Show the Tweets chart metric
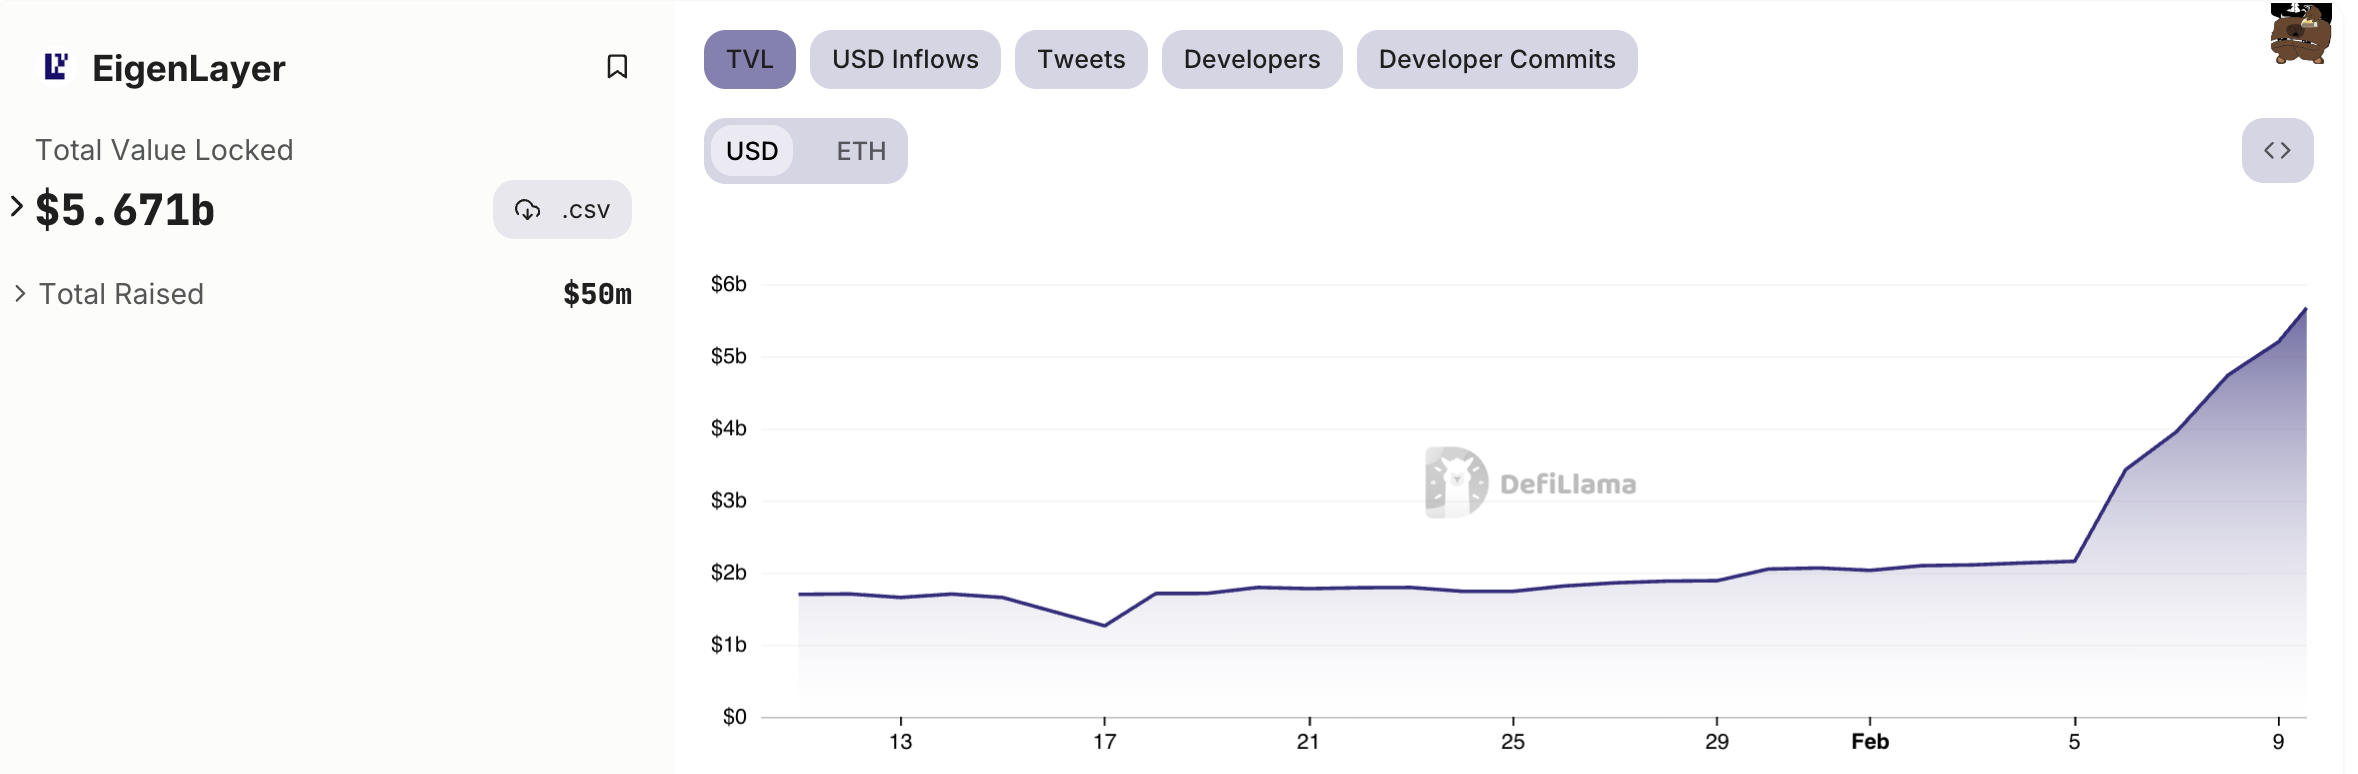Image resolution: width=2358 pixels, height=774 pixels. [1081, 60]
